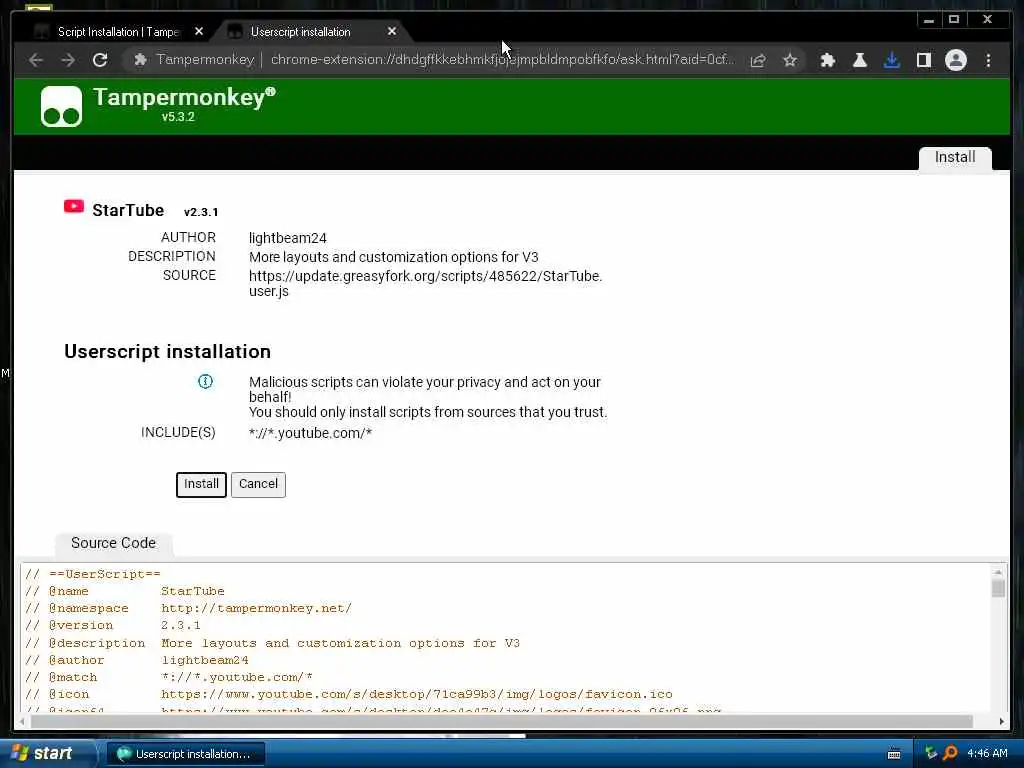Click the StarTube script title

(128, 210)
